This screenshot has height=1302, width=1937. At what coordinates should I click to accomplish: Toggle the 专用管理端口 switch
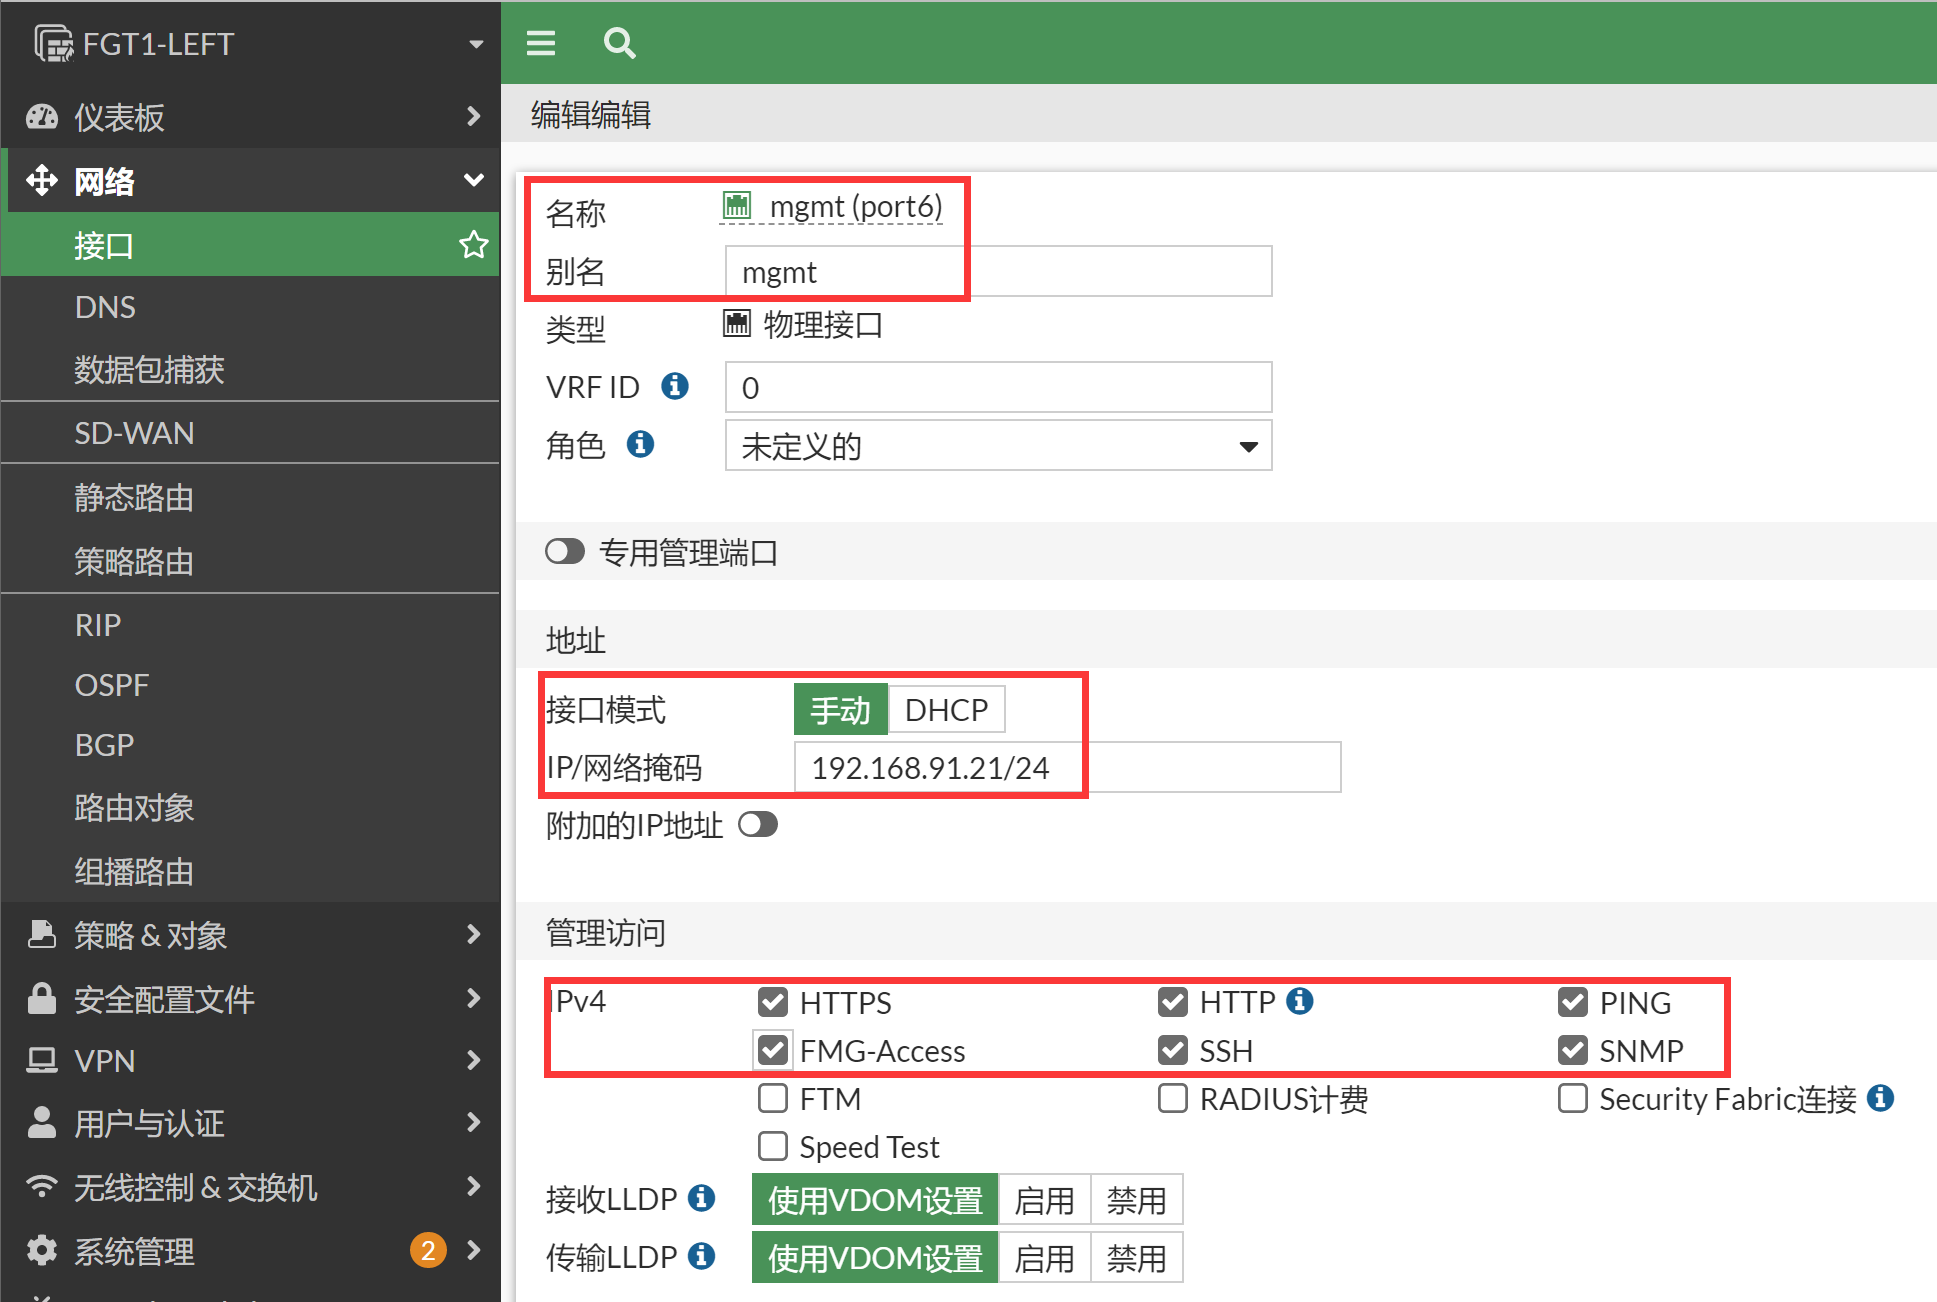click(x=565, y=552)
